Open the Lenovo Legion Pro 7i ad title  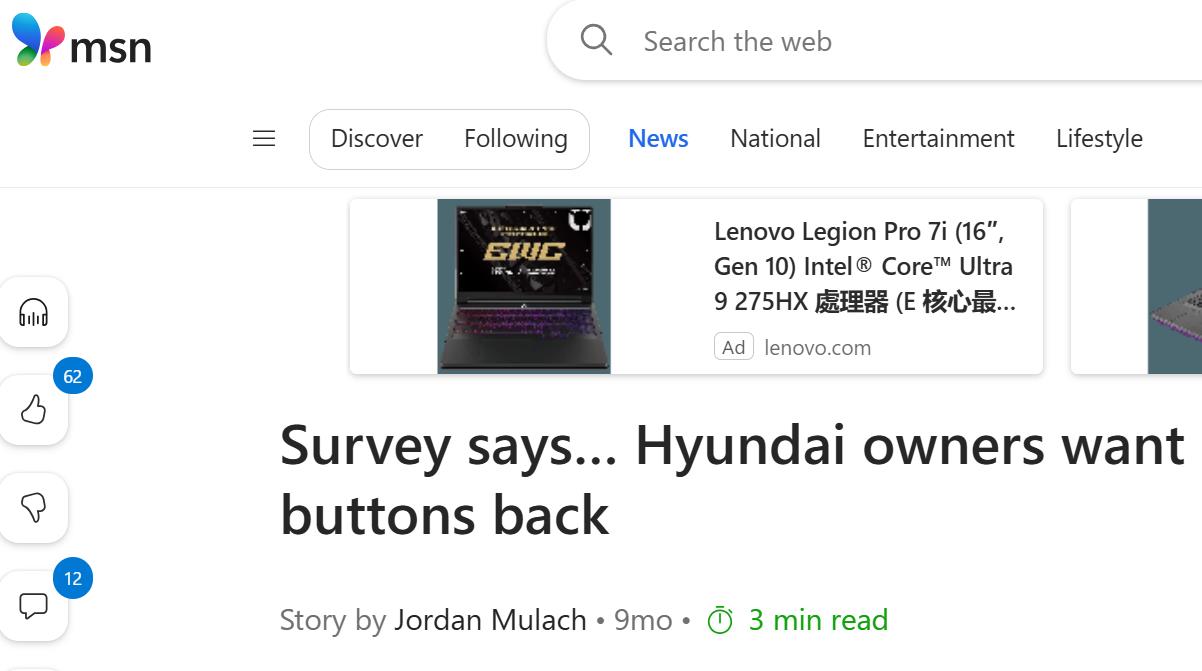(865, 267)
